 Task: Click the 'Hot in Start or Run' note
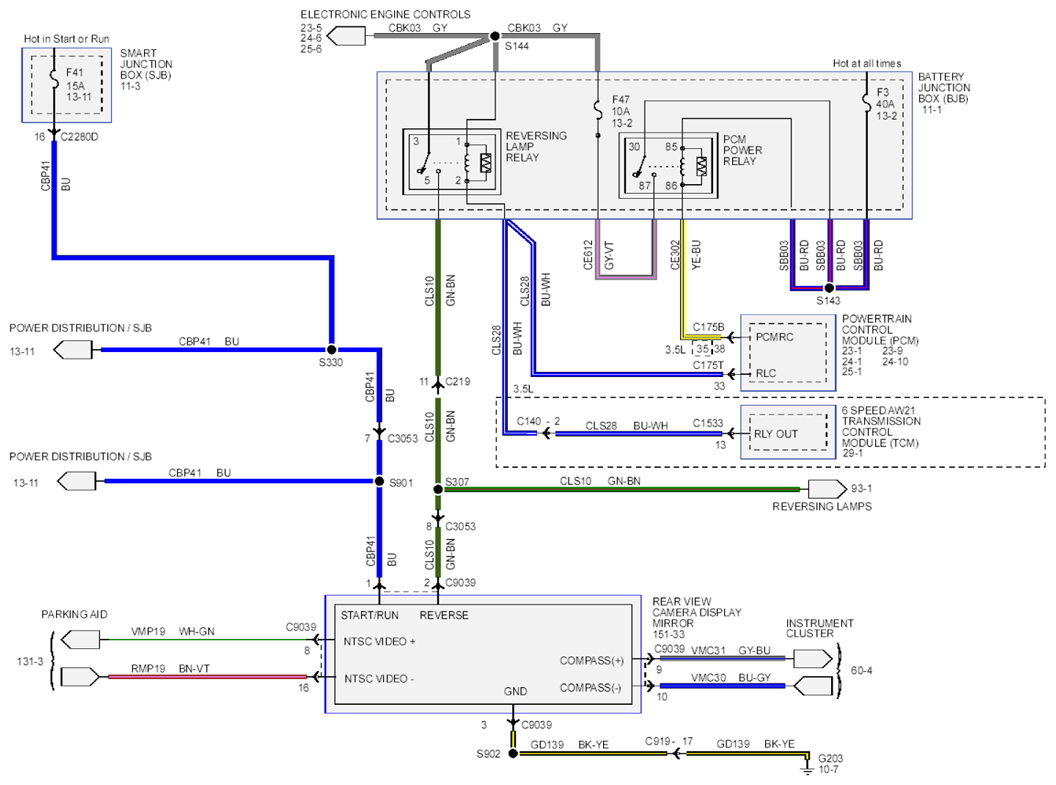tap(66, 39)
